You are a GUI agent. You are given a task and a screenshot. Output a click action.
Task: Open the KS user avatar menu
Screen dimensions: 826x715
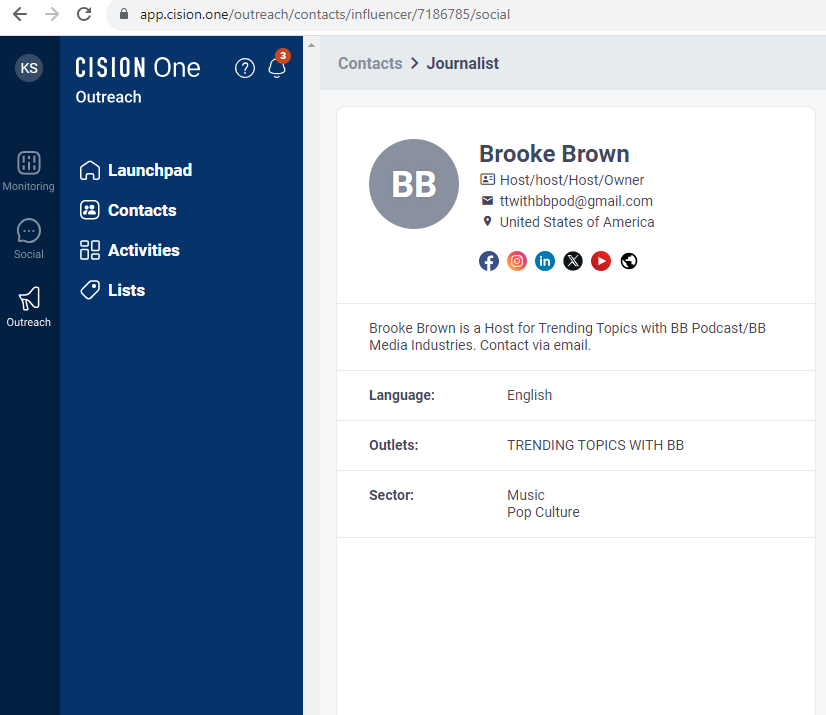click(x=29, y=68)
